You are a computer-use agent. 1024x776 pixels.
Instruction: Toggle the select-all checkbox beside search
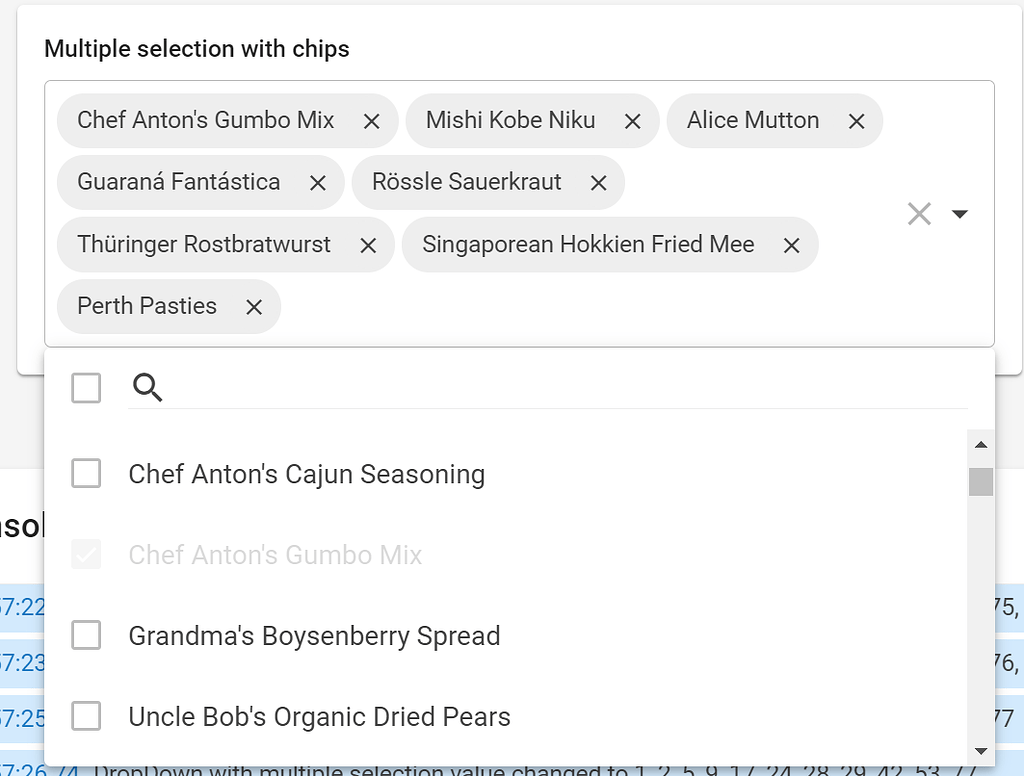tap(86, 388)
